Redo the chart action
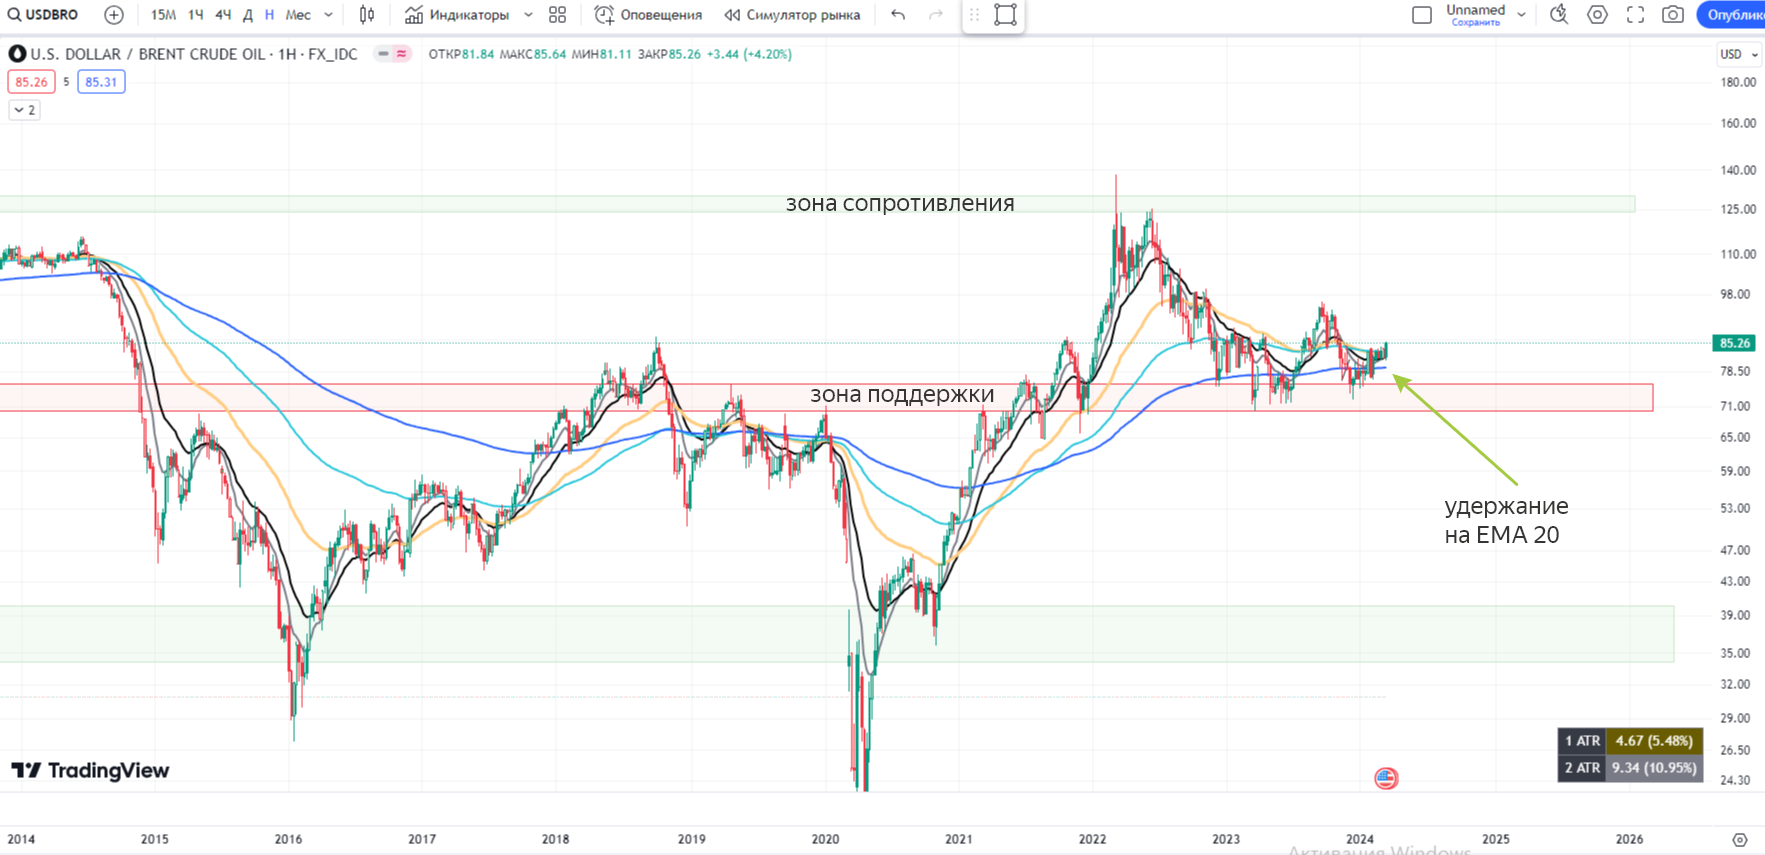 pos(935,15)
